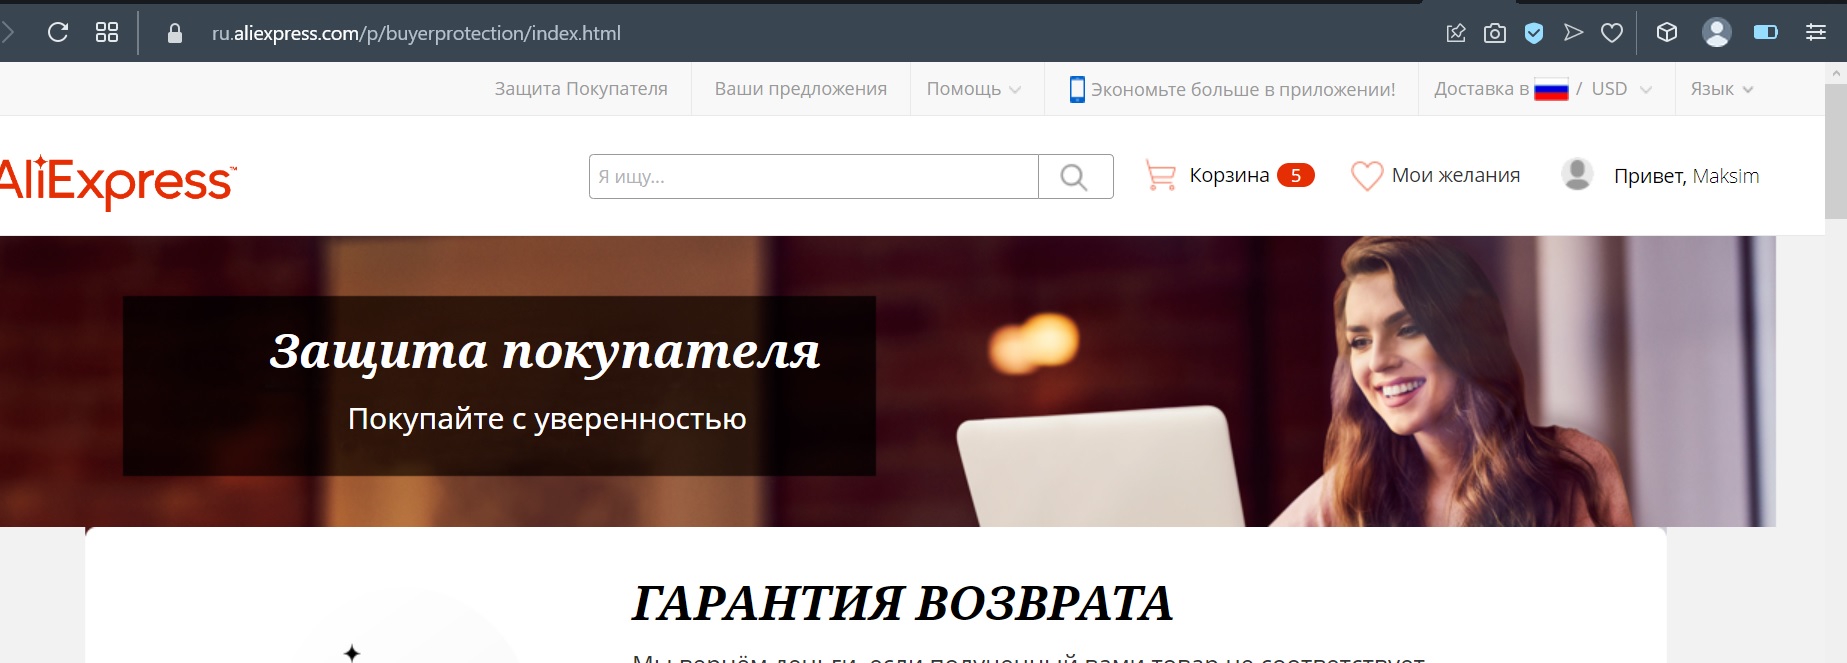Image resolution: width=1847 pixels, height=663 pixels.
Task: Click the Russian flag icon
Action: [x=1551, y=90]
